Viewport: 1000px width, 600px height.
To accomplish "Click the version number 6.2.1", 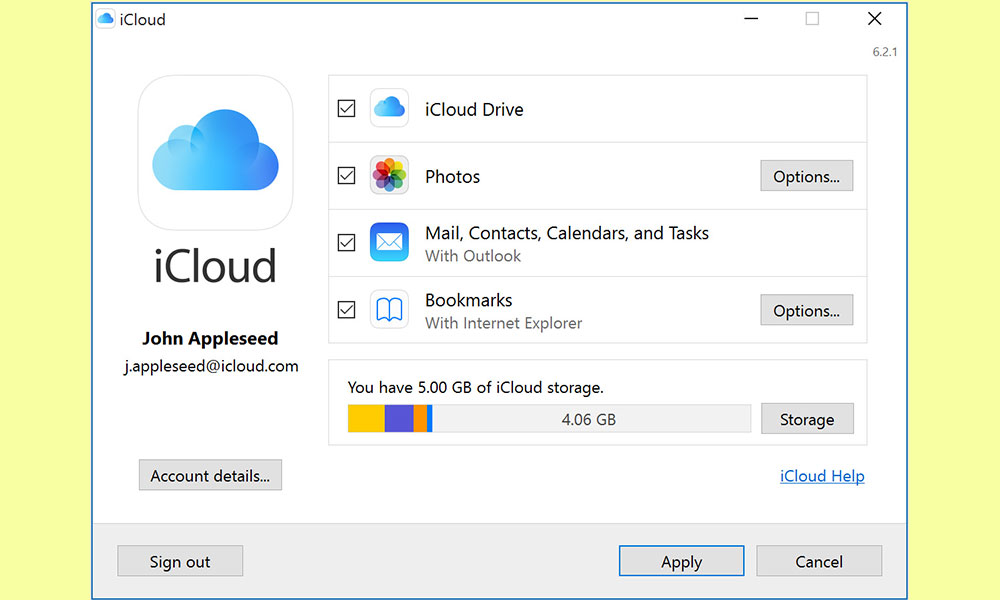I will coord(885,52).
